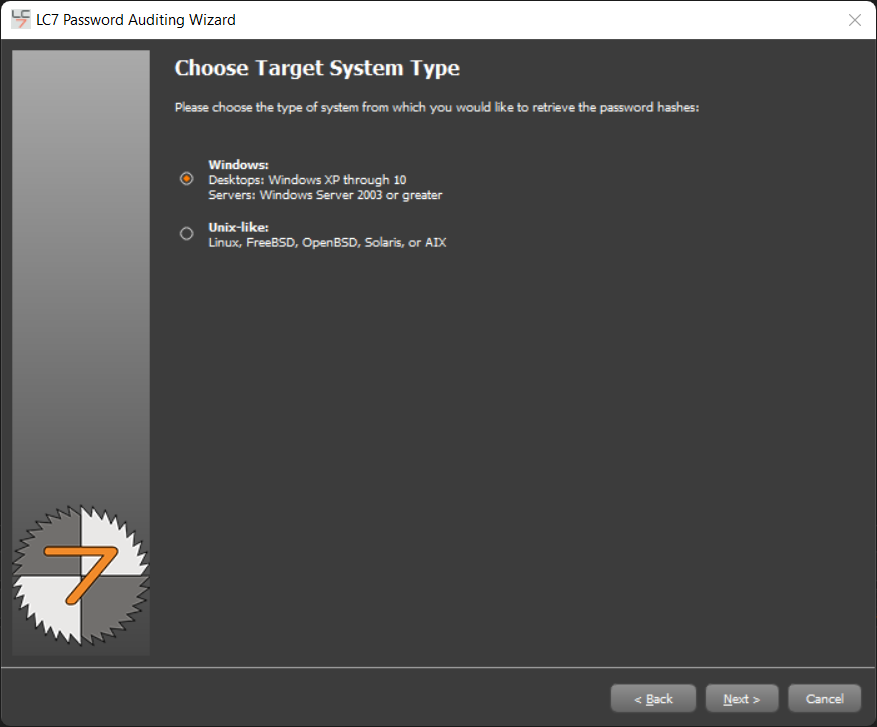877x727 pixels.
Task: Select the Unix-like radio button
Action: 186,233
